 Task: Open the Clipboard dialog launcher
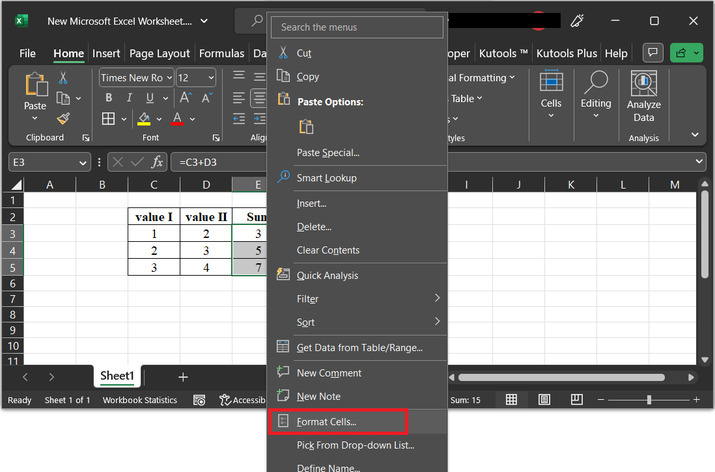86,138
